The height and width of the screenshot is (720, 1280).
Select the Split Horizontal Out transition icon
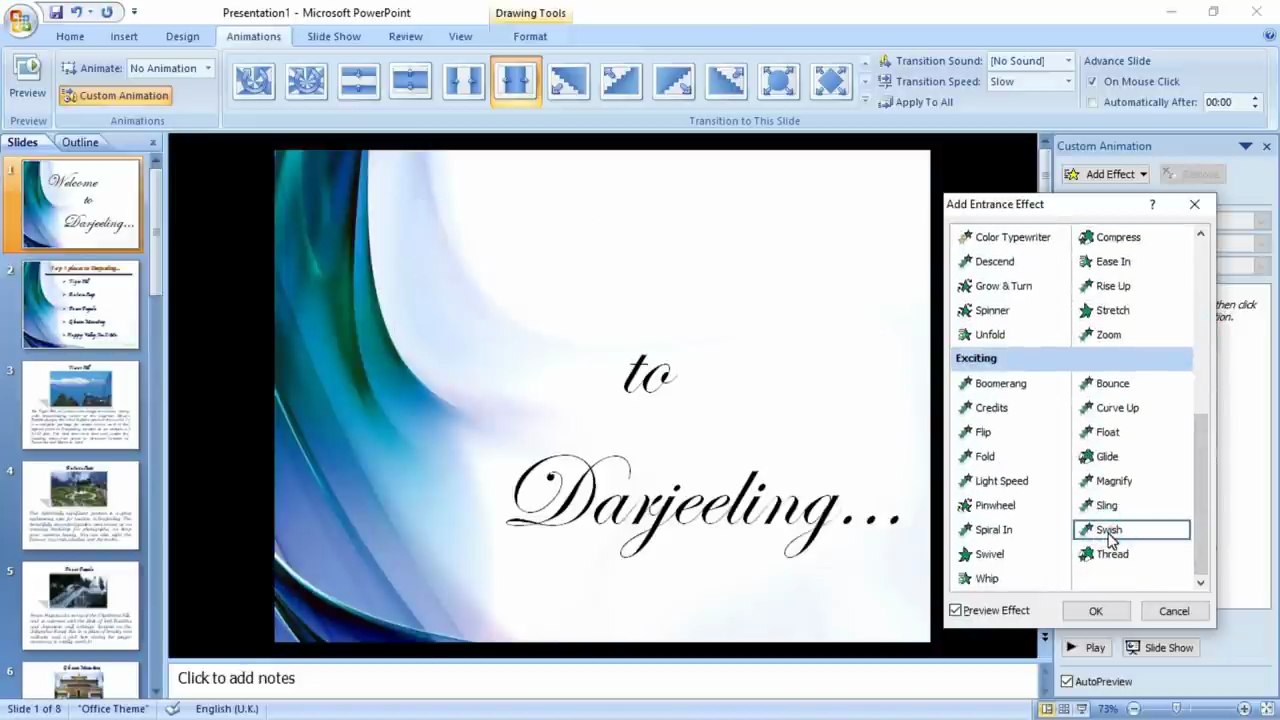(x=410, y=81)
